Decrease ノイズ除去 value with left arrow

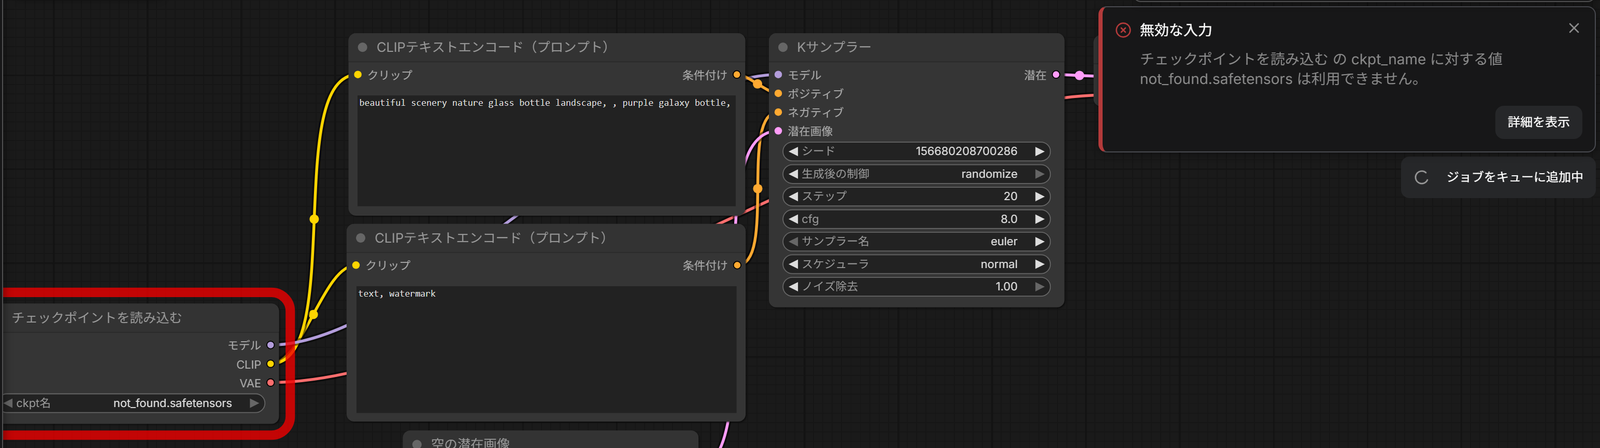click(x=793, y=286)
